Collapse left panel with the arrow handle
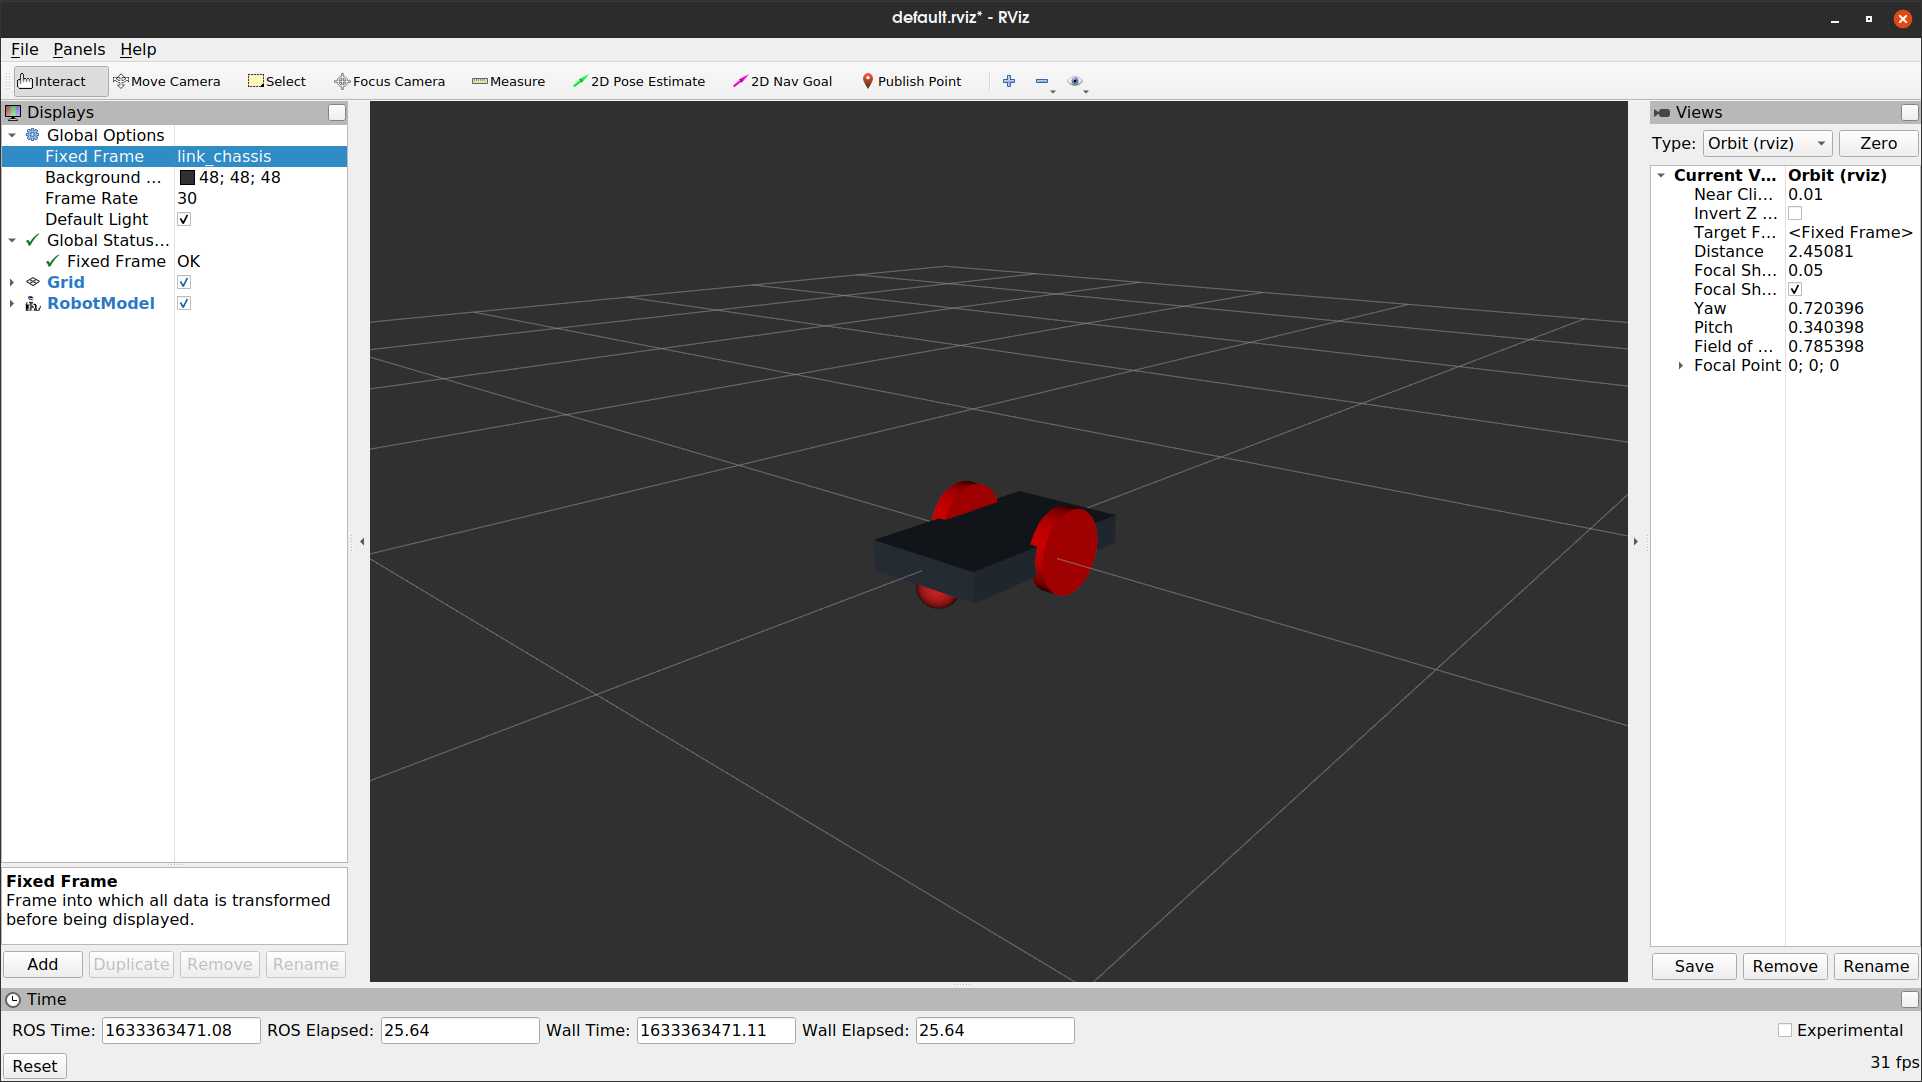This screenshot has width=1922, height=1082. [x=362, y=542]
